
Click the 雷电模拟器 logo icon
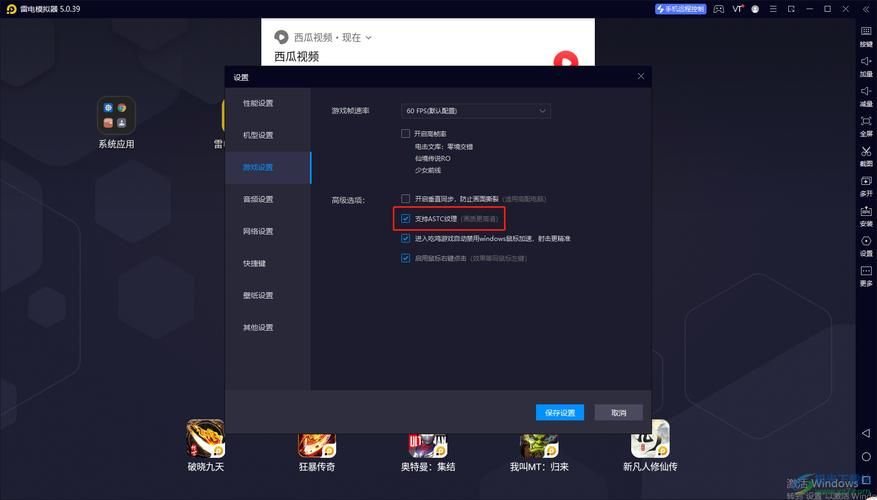coord(11,9)
